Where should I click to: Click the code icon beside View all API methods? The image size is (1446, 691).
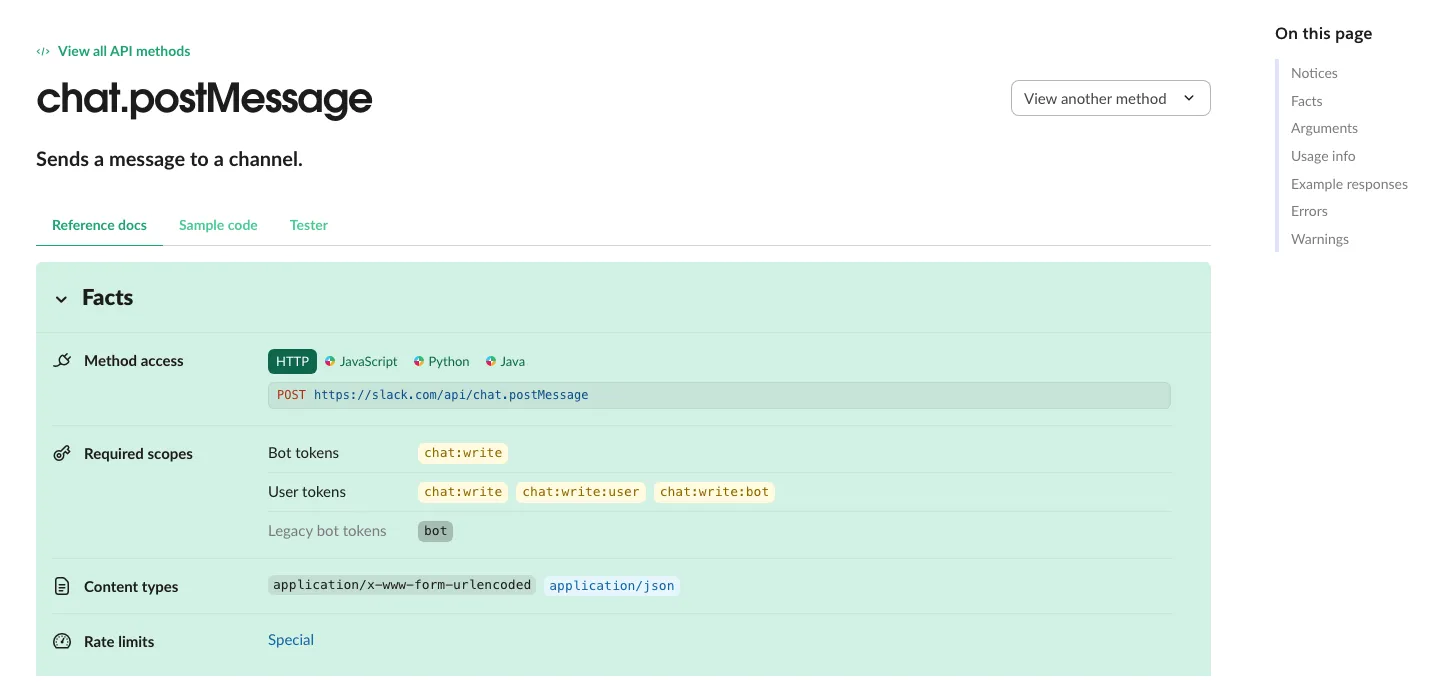[43, 51]
